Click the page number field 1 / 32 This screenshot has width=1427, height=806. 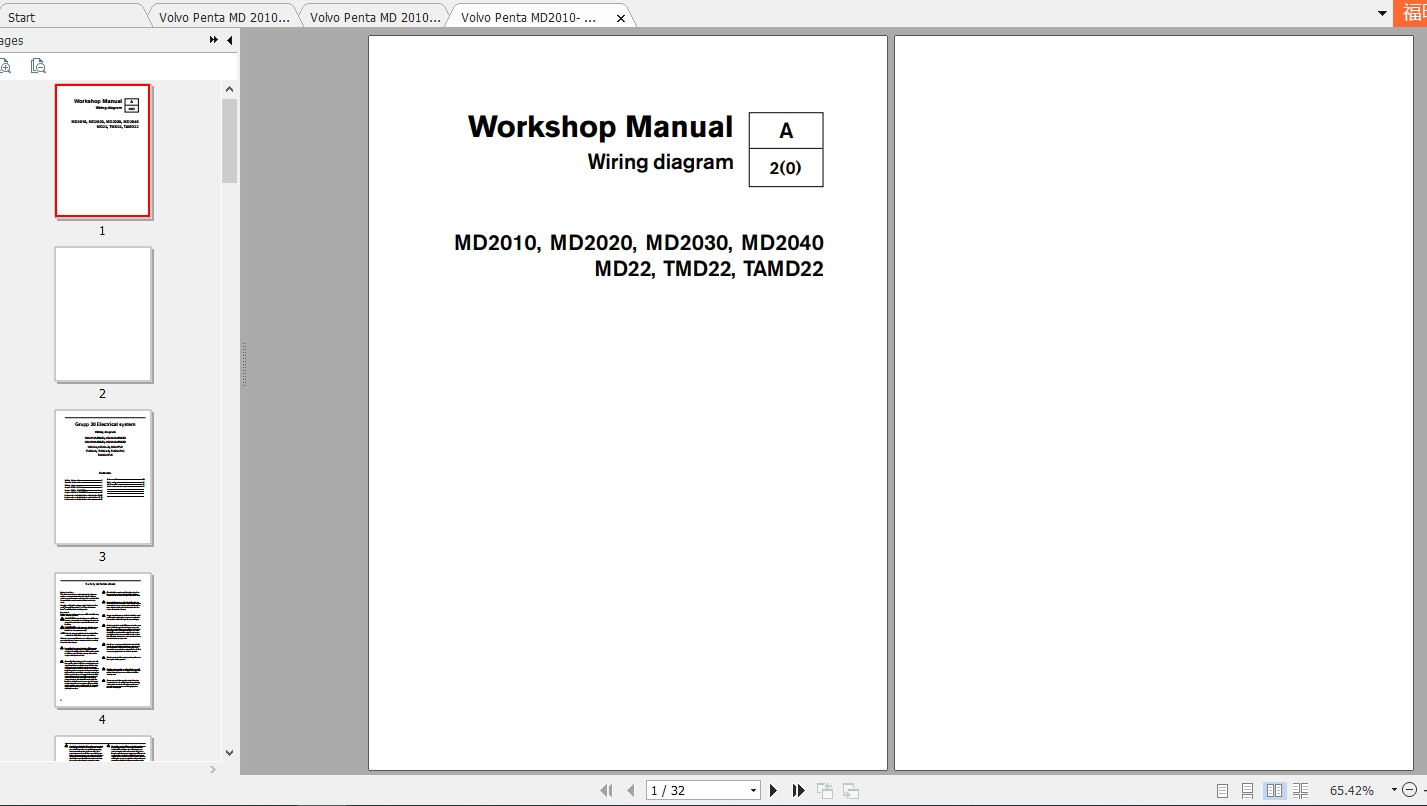click(x=696, y=790)
